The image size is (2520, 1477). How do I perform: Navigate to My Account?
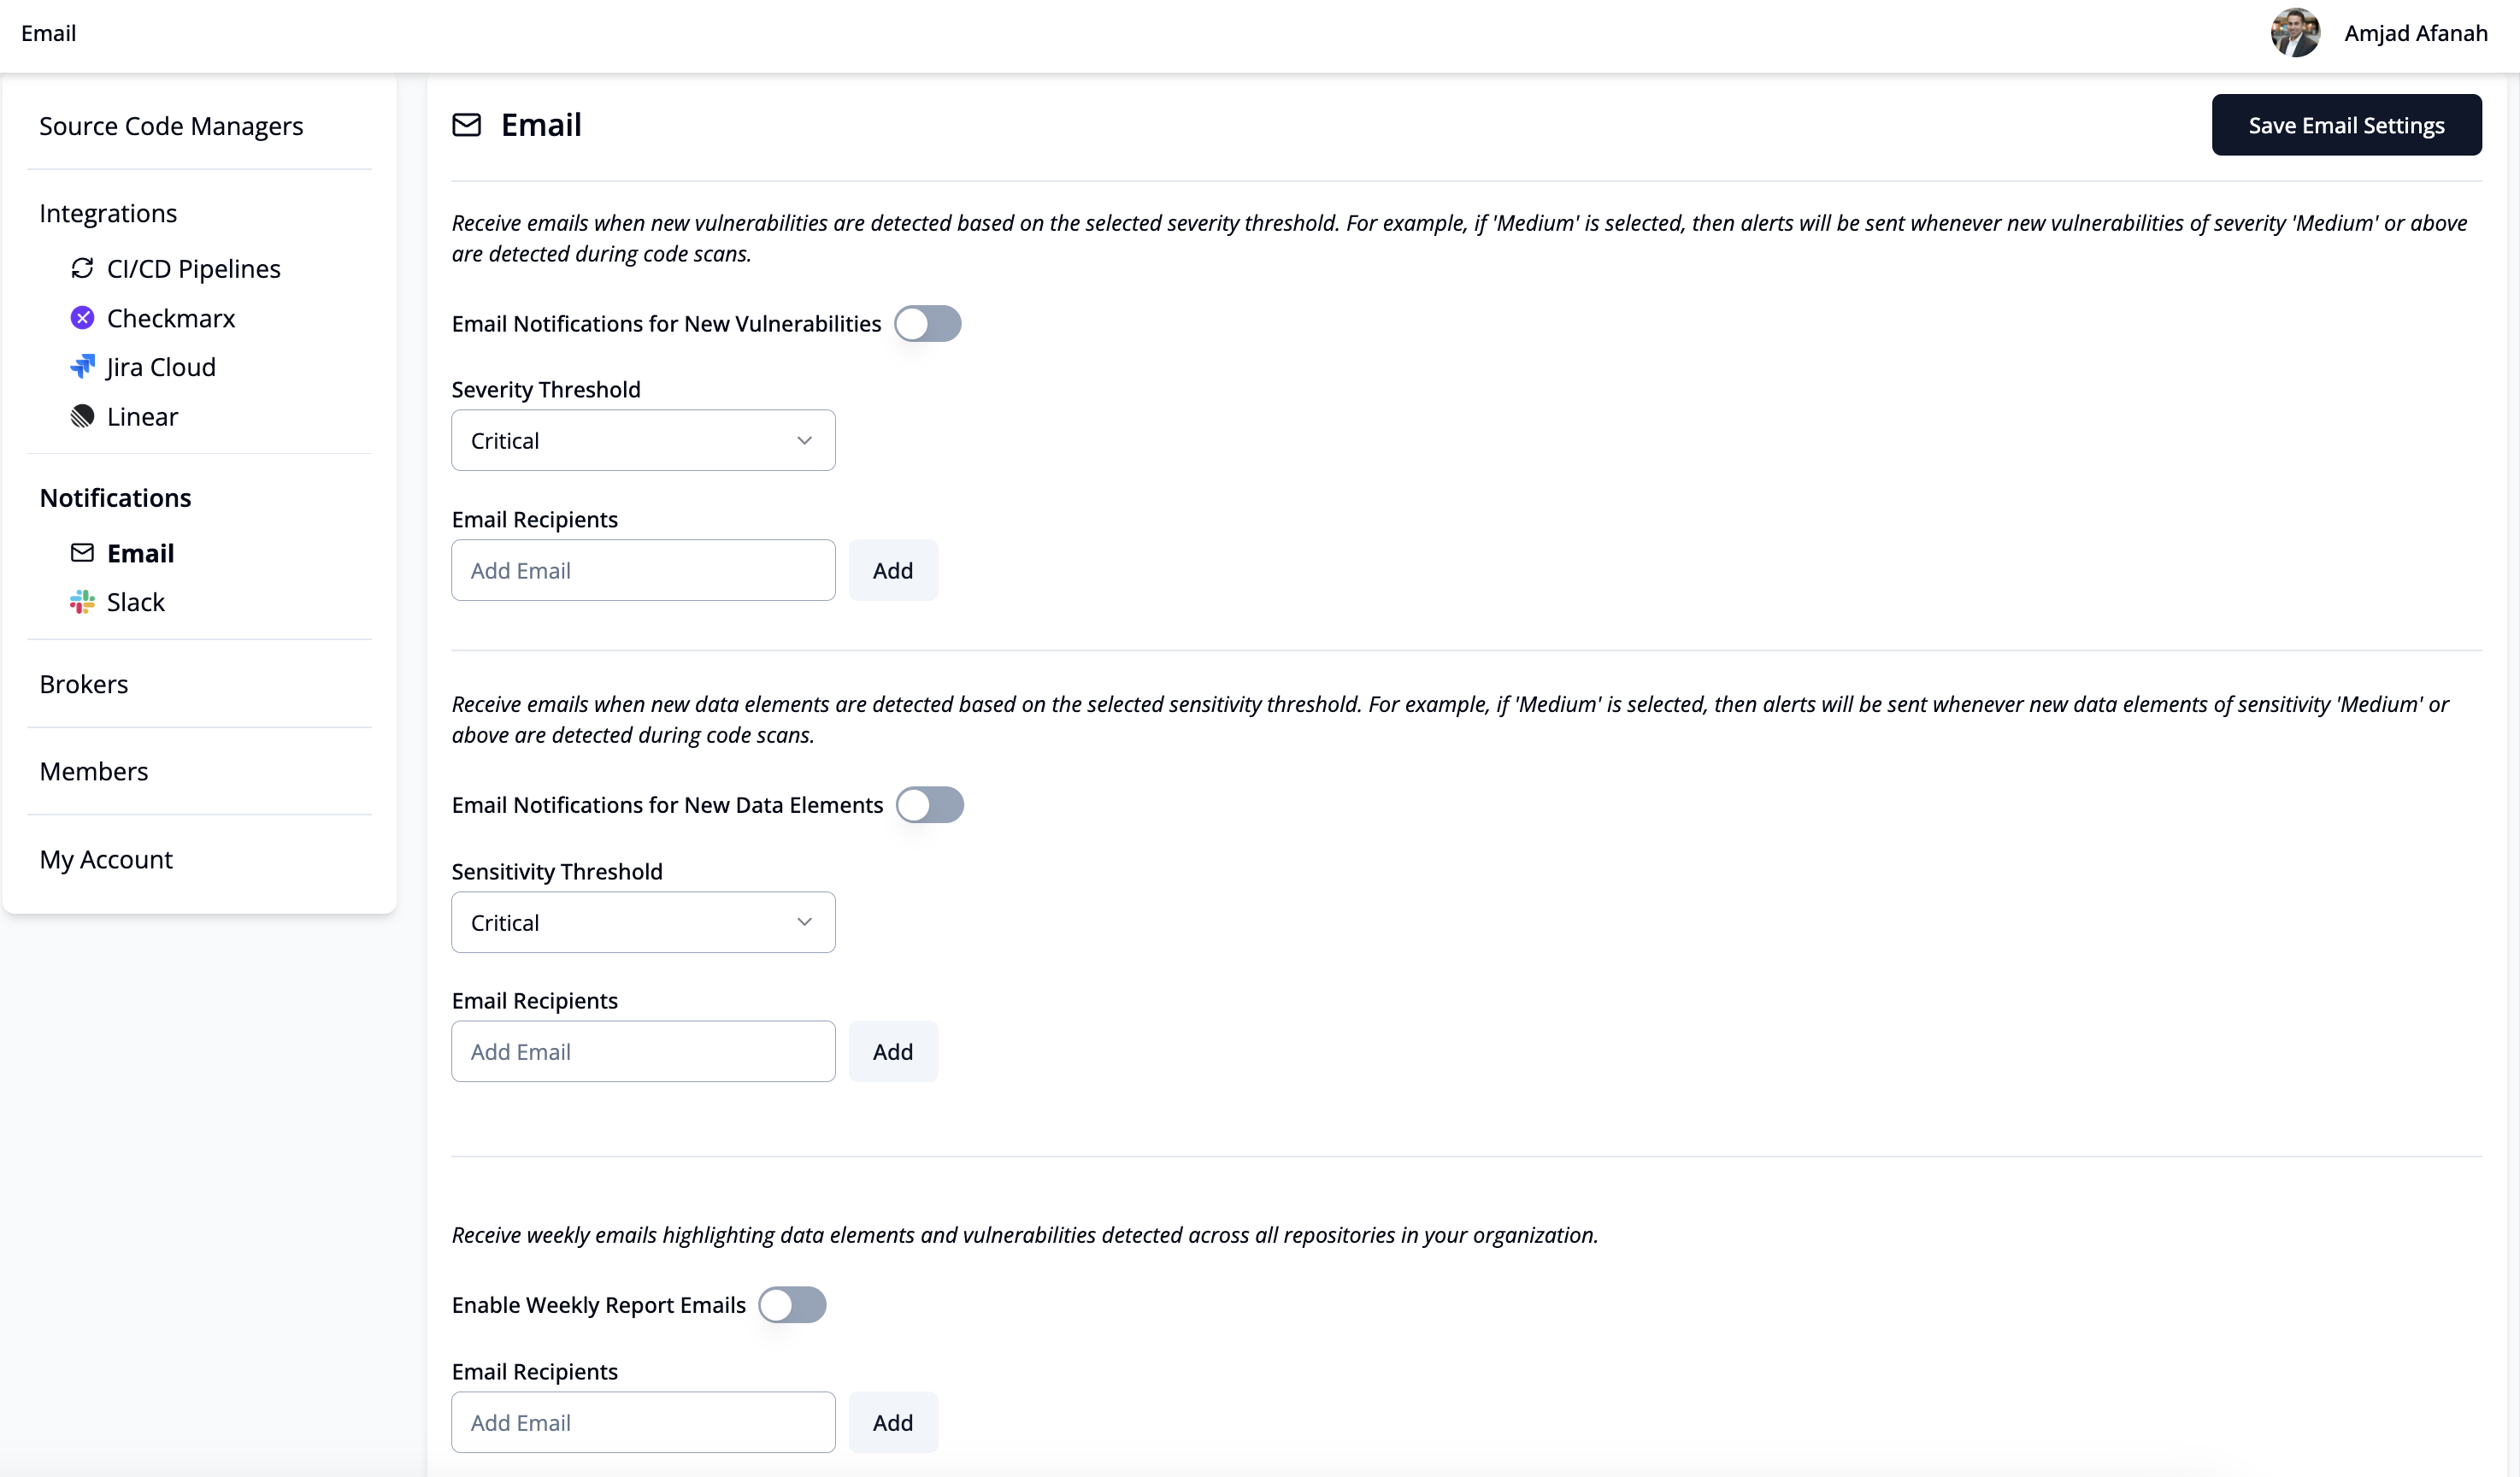coord(106,859)
